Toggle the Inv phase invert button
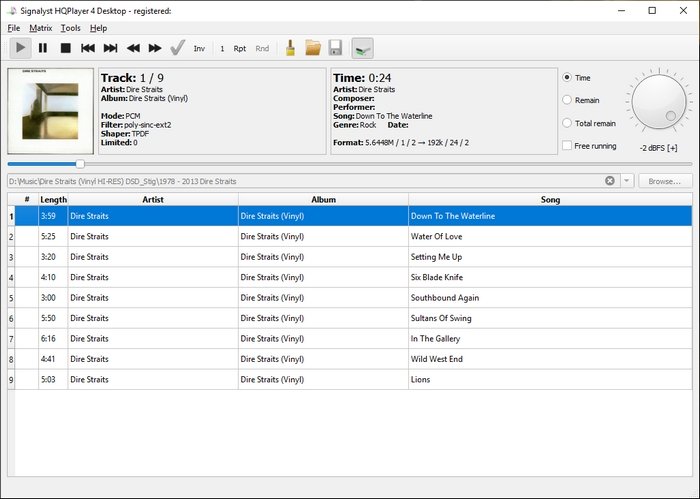The width and height of the screenshot is (700, 499). (x=199, y=48)
